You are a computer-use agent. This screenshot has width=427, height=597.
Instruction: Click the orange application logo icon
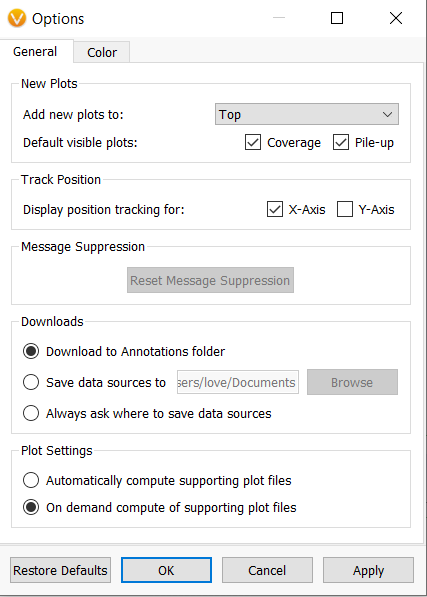[17, 18]
